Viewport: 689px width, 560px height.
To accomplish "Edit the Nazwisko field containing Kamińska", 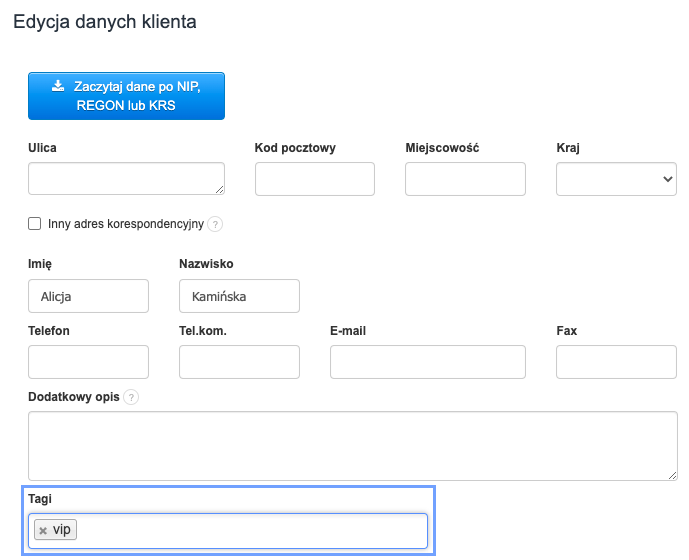I will click(x=239, y=296).
